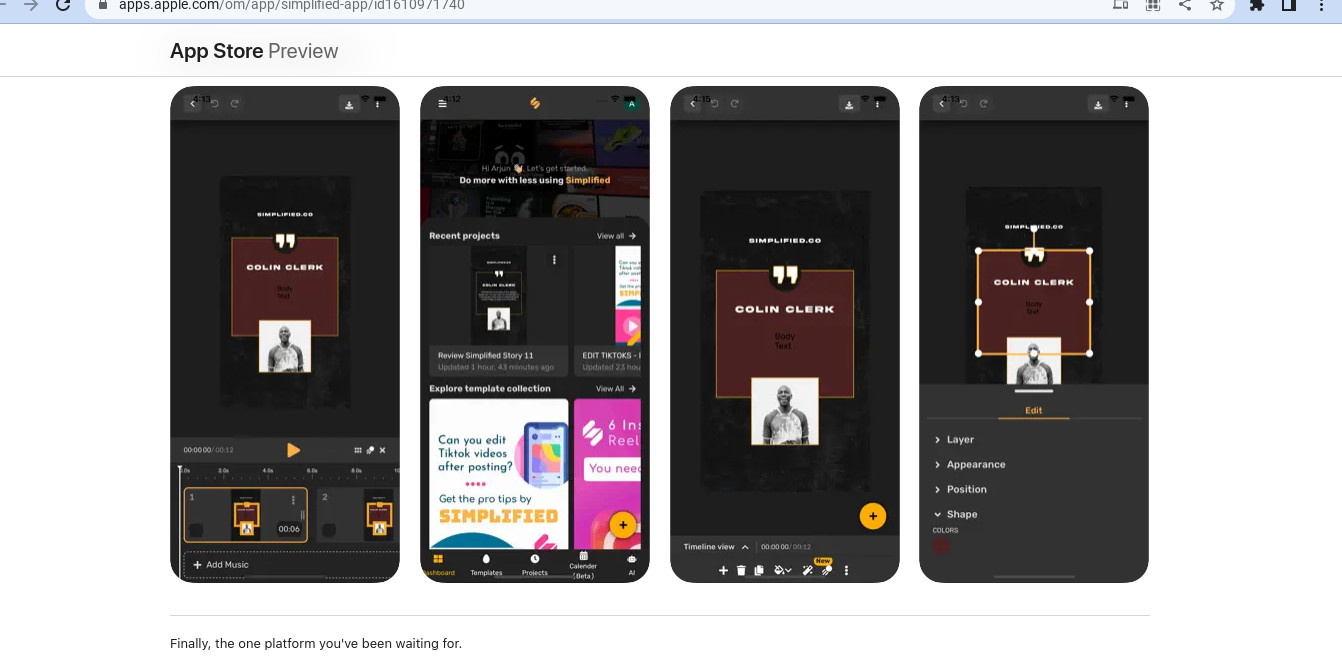Select the Edit tab in fourth screenshot

coord(1034,411)
